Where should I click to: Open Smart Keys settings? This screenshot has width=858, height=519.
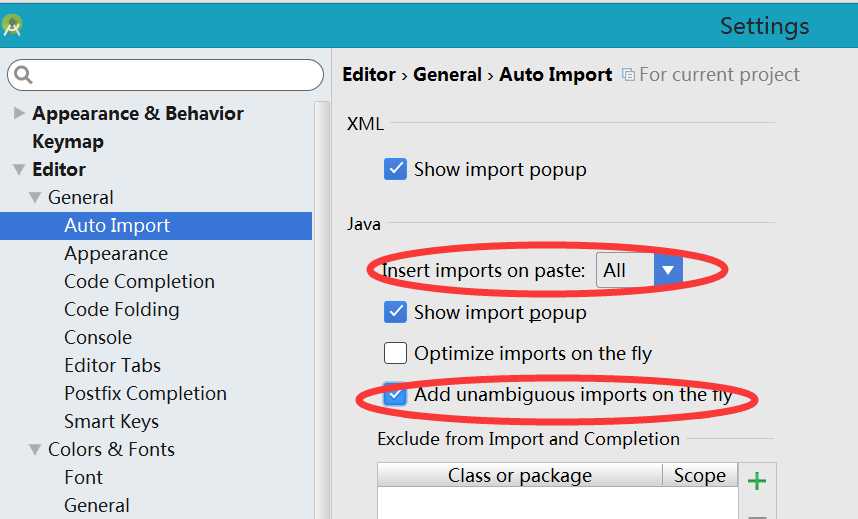click(111, 422)
